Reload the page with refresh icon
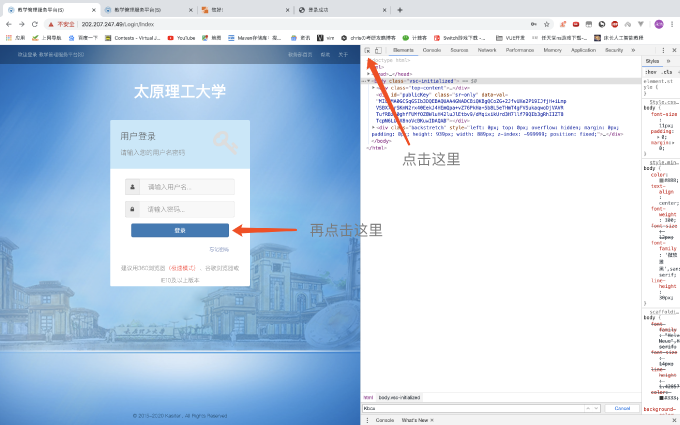Image resolution: width=680 pixels, height=425 pixels. 35,24
